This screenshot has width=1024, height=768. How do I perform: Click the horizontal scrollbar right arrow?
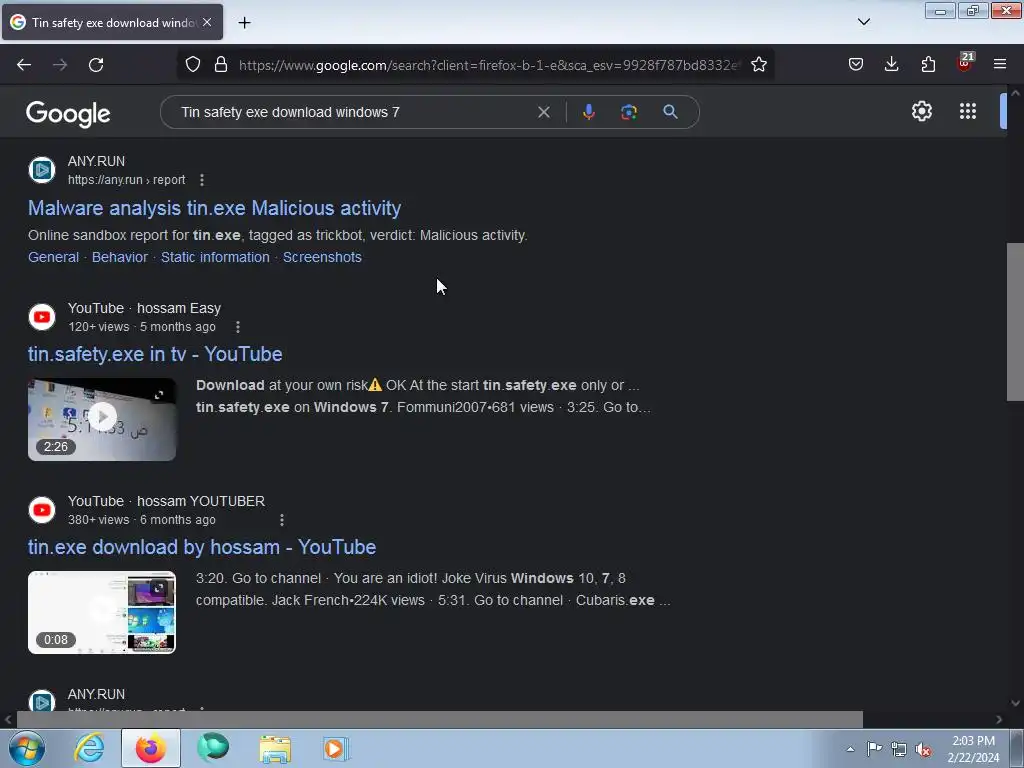pos(999,719)
